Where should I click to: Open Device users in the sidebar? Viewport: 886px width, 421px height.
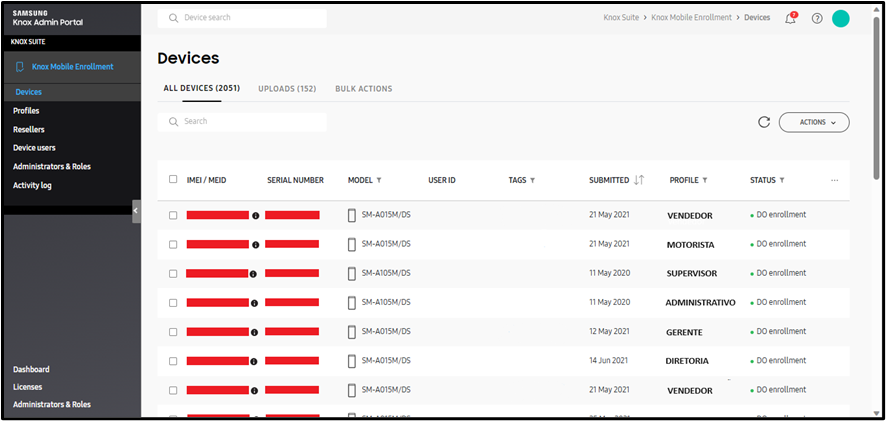point(34,148)
